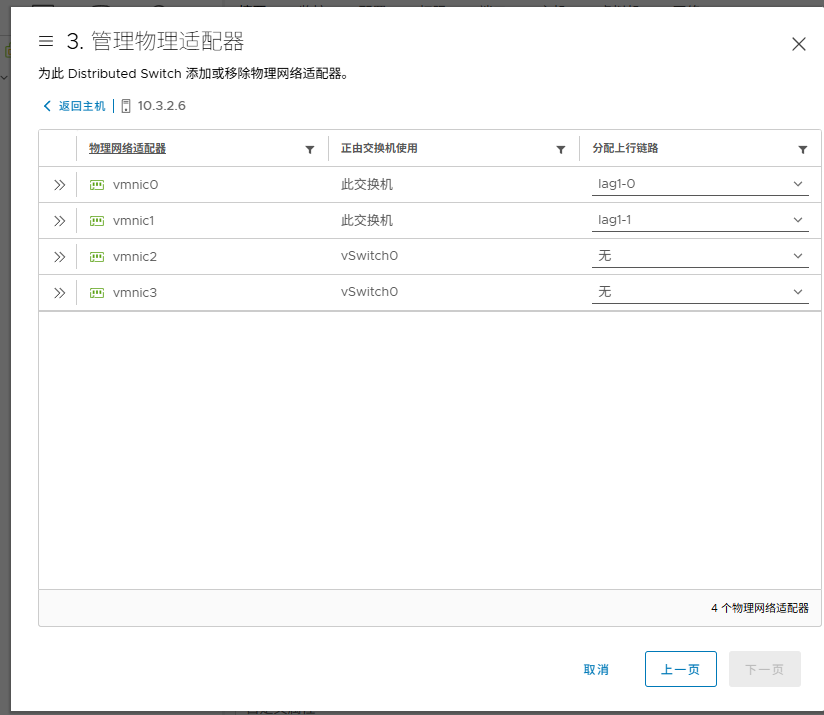Expand details of vmnic1 row

(59, 221)
